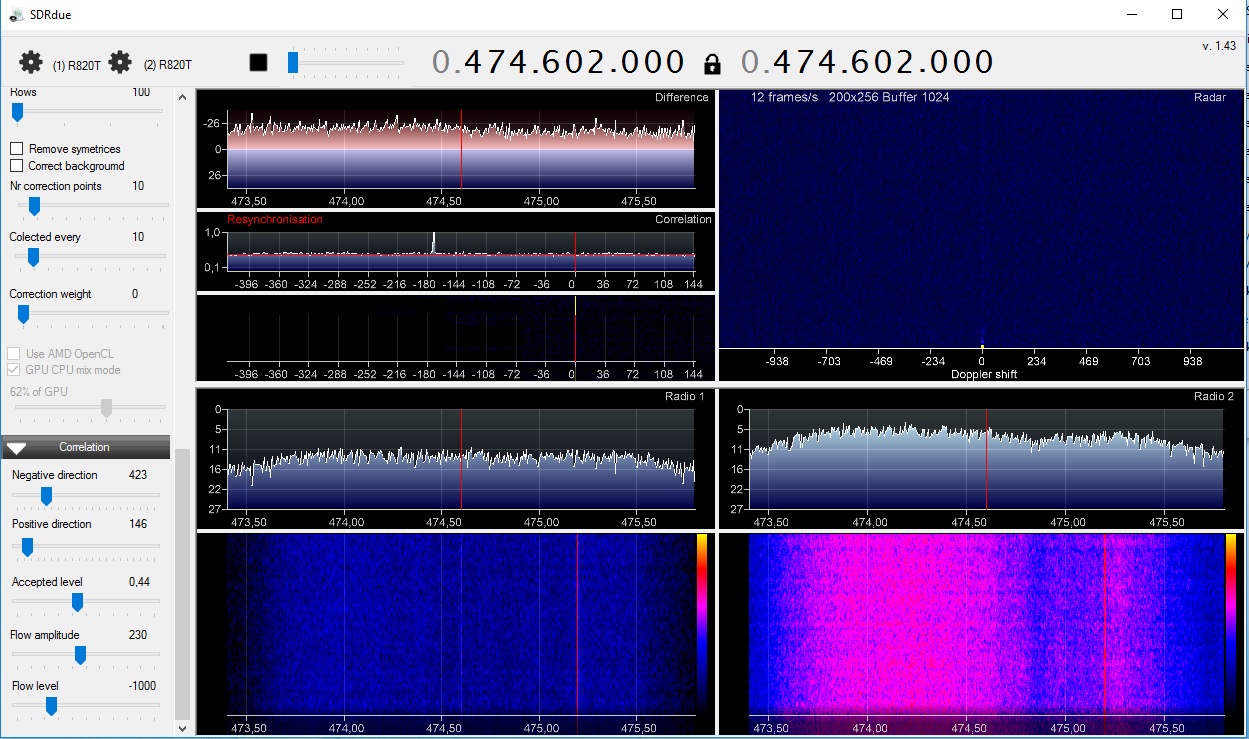Collapse the Correlation section header
This screenshot has width=1249, height=739.
click(85, 447)
